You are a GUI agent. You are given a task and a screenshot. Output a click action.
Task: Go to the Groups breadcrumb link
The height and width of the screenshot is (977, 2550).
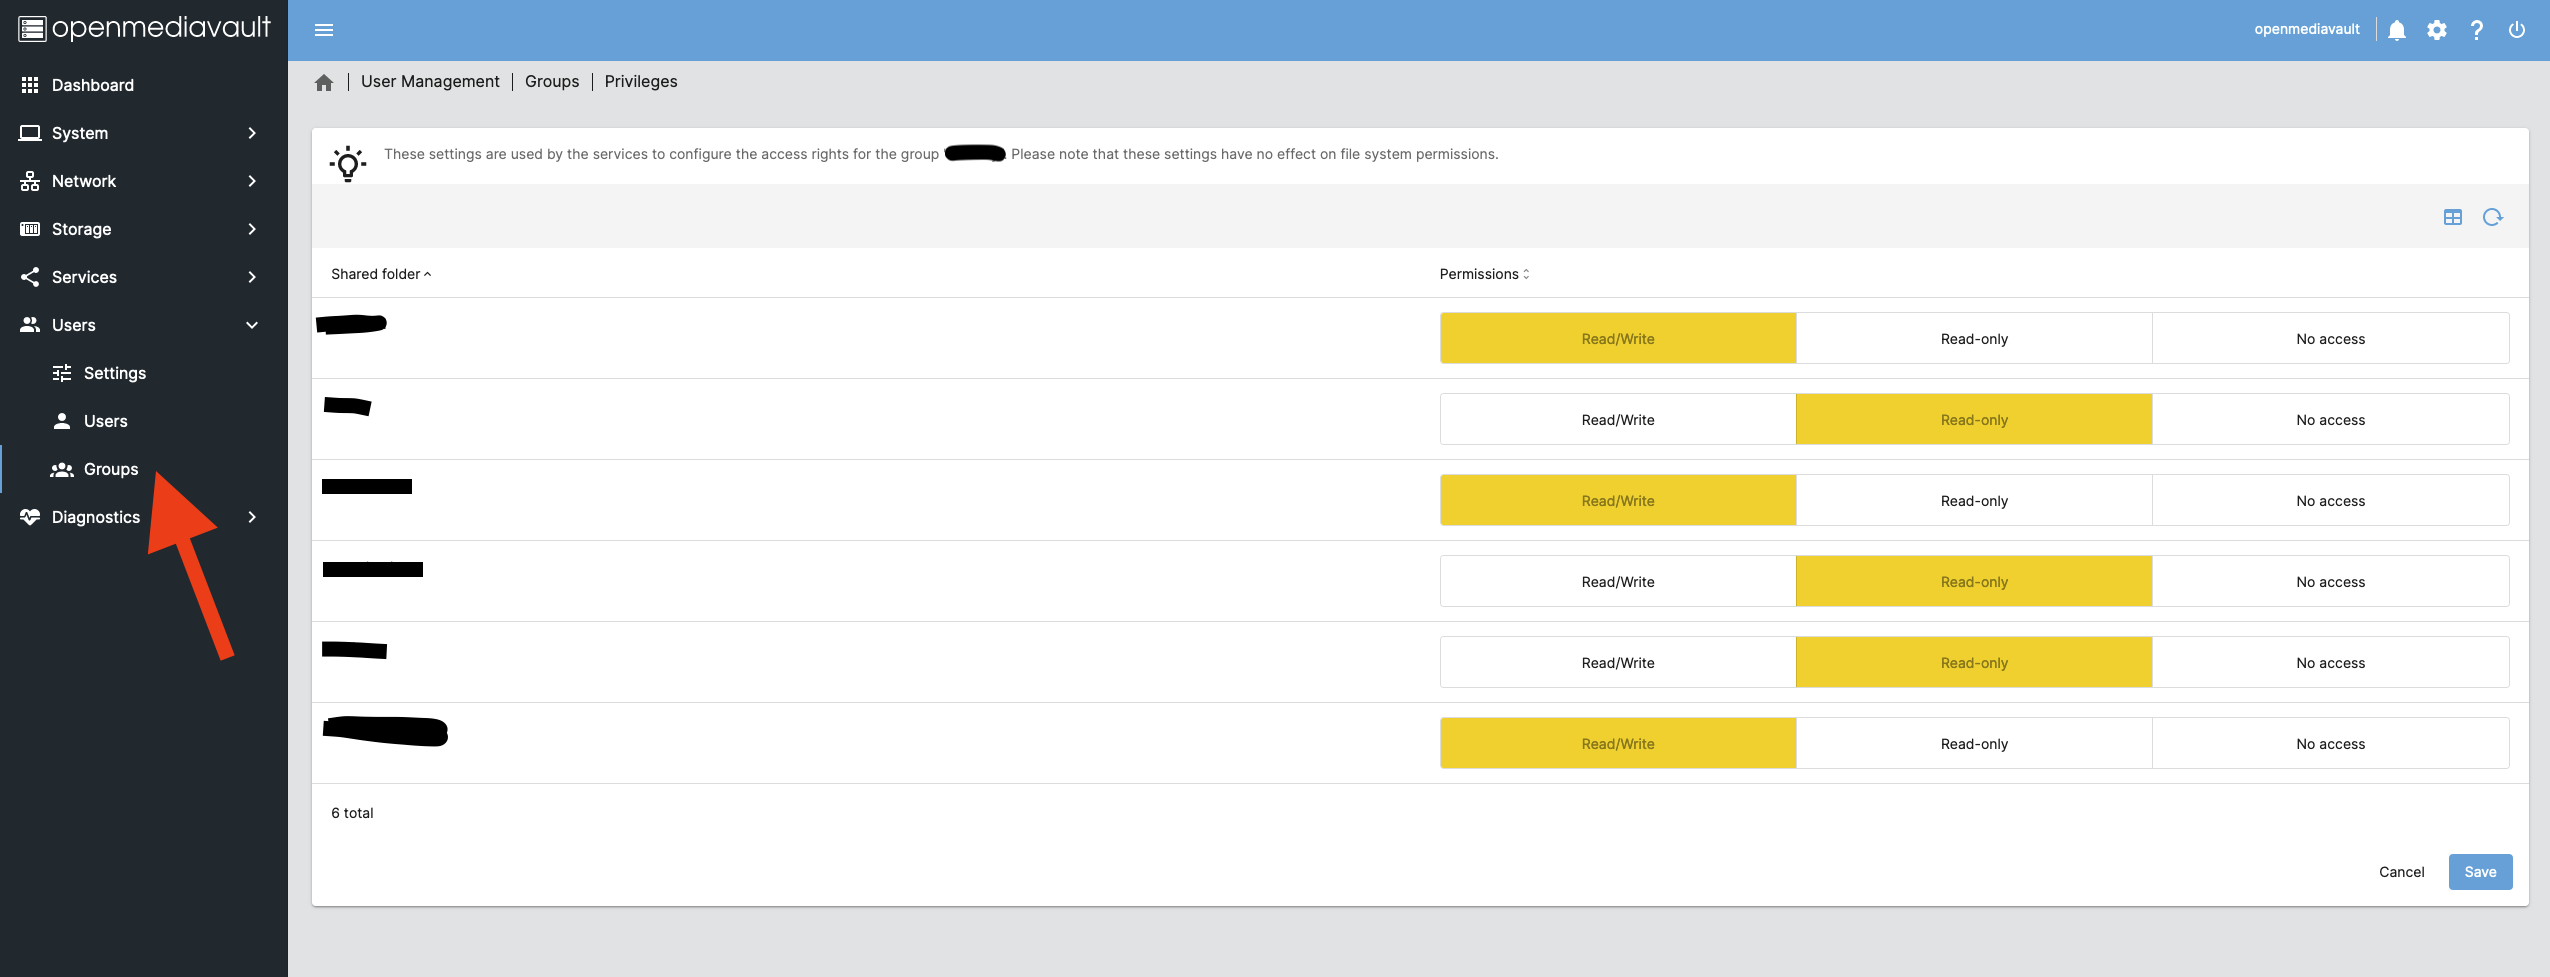coord(552,82)
